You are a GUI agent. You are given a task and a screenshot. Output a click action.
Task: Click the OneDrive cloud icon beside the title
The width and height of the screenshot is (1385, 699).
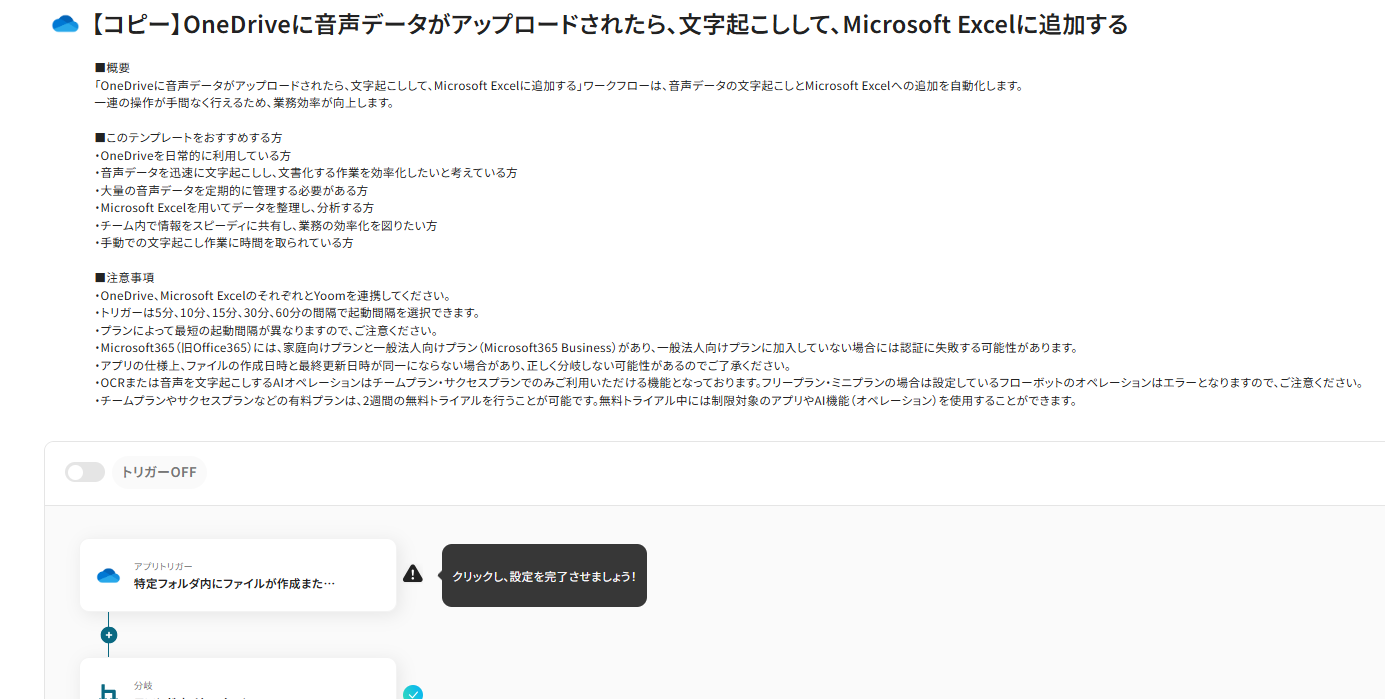coord(65,25)
